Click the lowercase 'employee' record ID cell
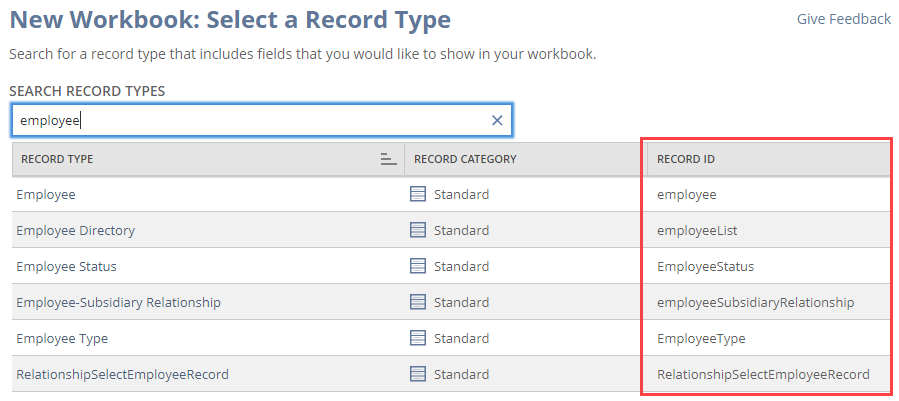Viewport: 899px width, 401px height. coord(686,195)
